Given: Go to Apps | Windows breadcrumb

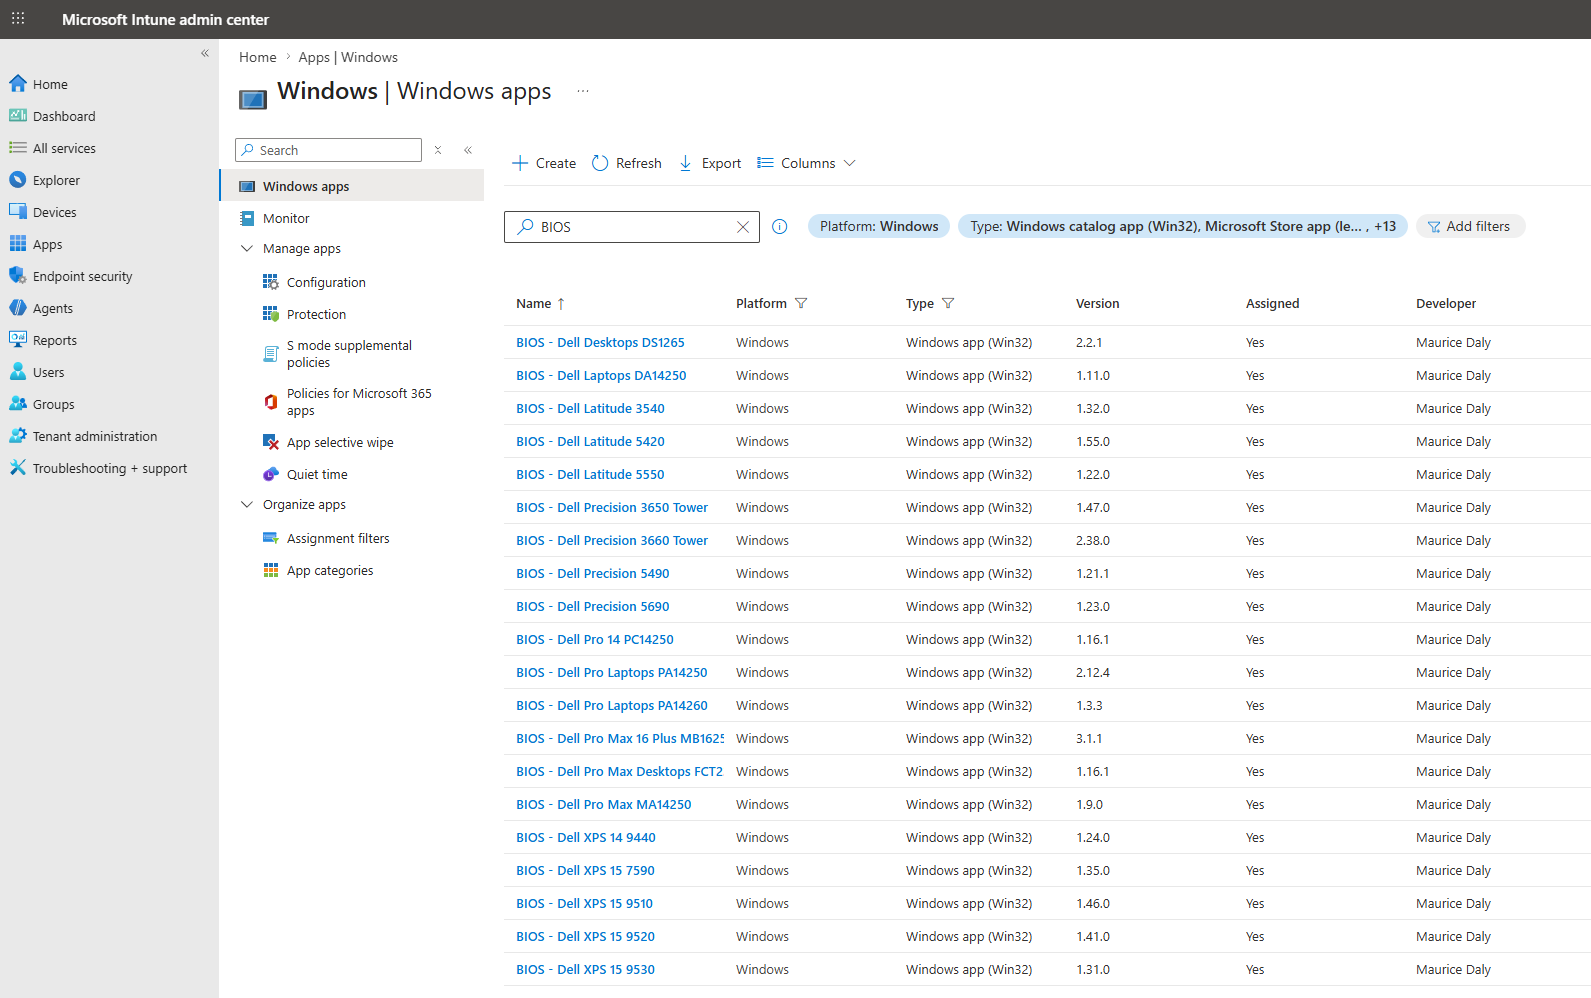Looking at the screenshot, I should (x=348, y=57).
